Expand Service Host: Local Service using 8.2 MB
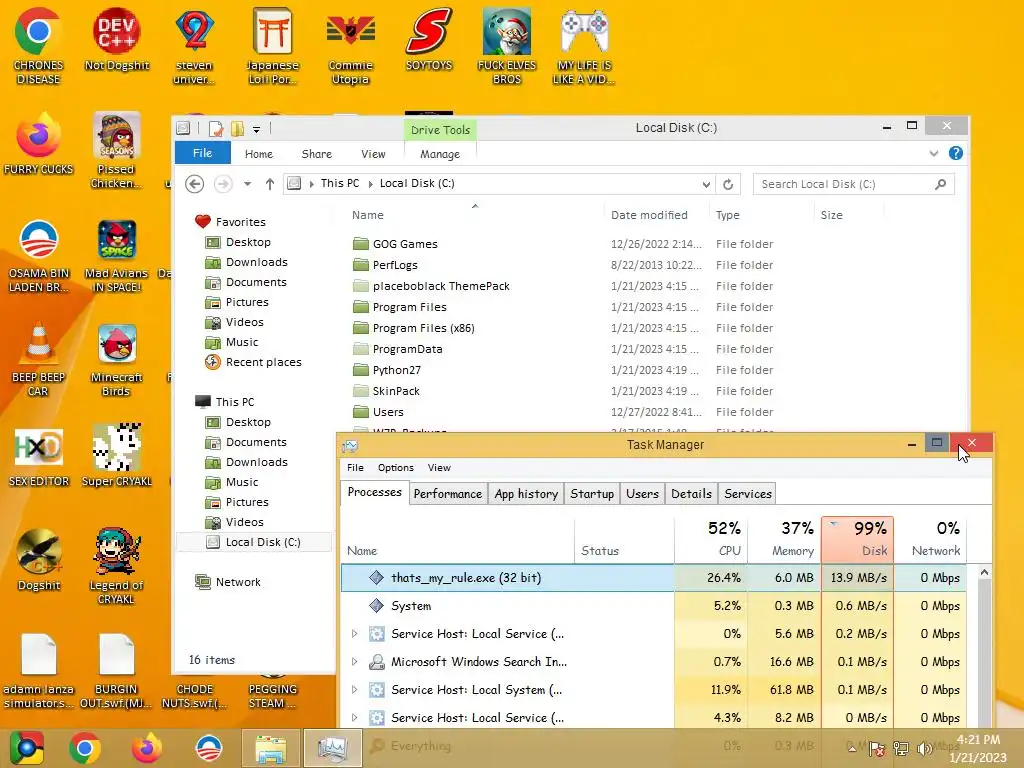The width and height of the screenshot is (1024, 768). click(354, 718)
